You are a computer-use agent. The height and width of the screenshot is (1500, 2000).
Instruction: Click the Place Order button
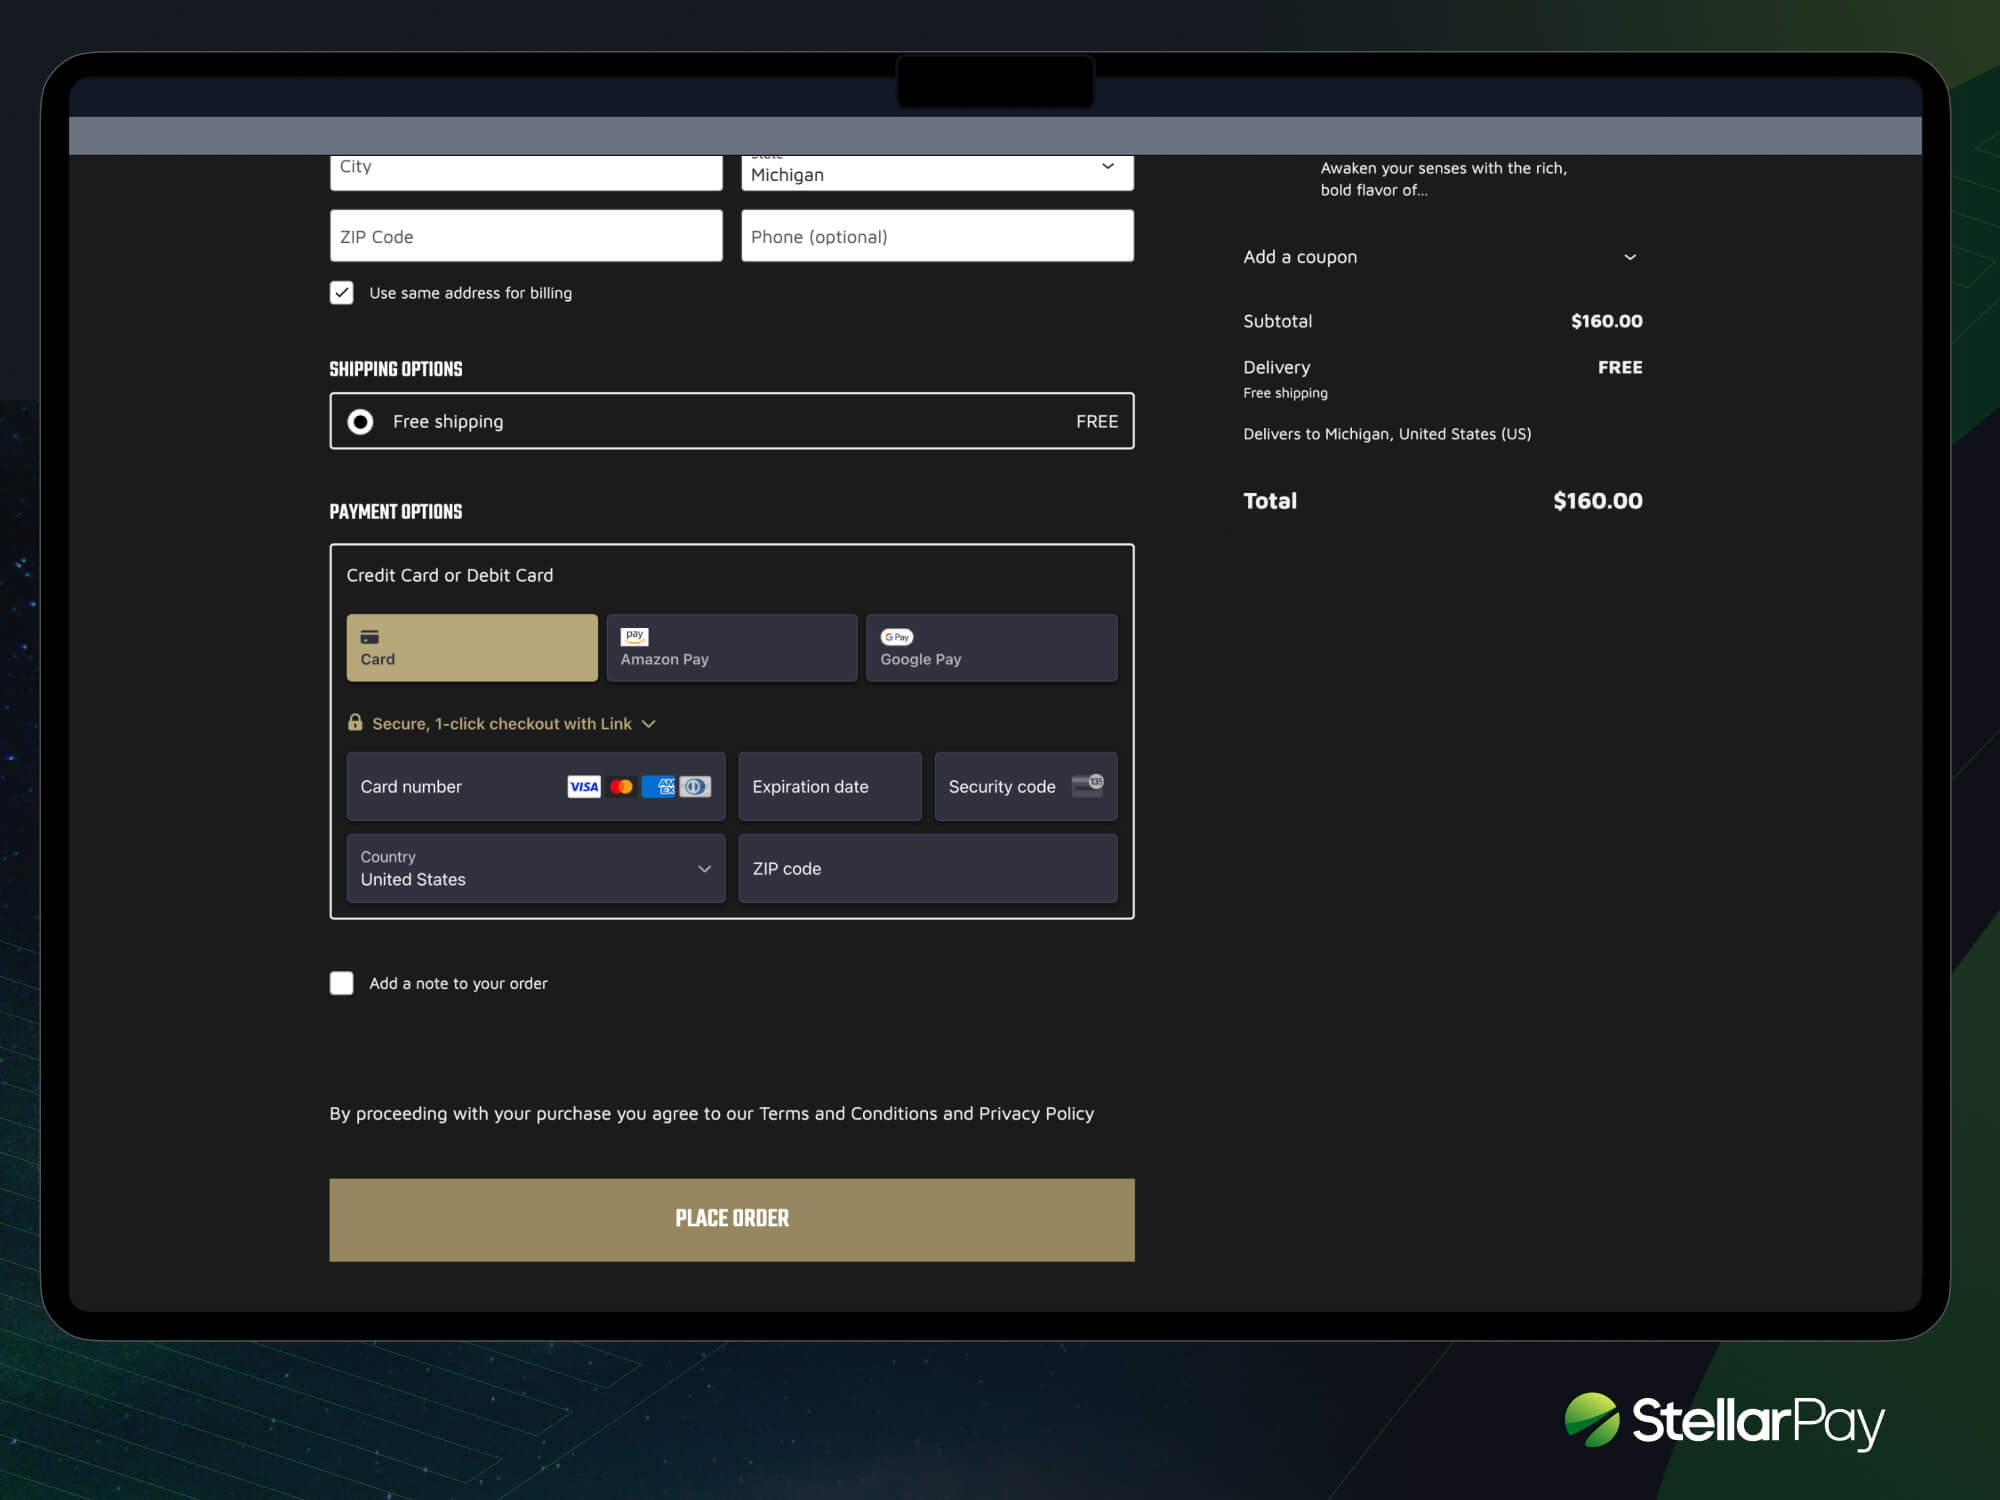(x=732, y=1219)
